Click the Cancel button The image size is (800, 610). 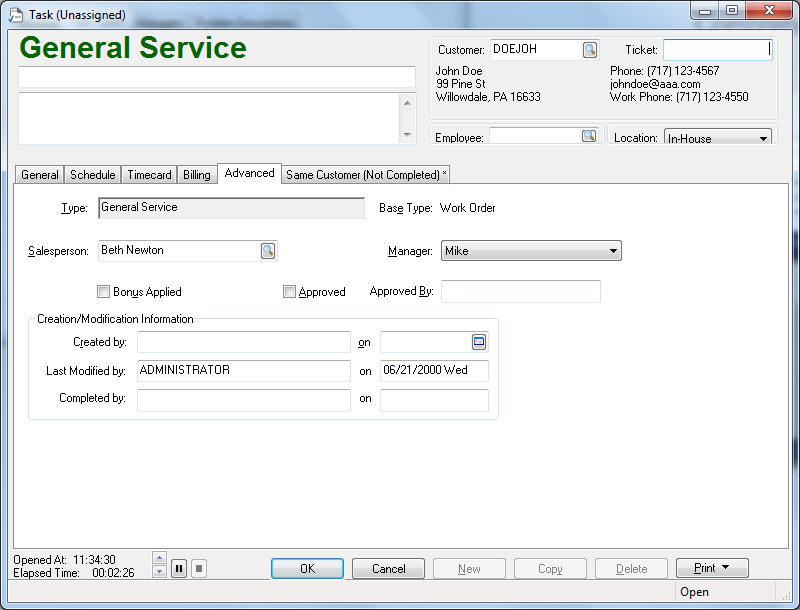388,568
